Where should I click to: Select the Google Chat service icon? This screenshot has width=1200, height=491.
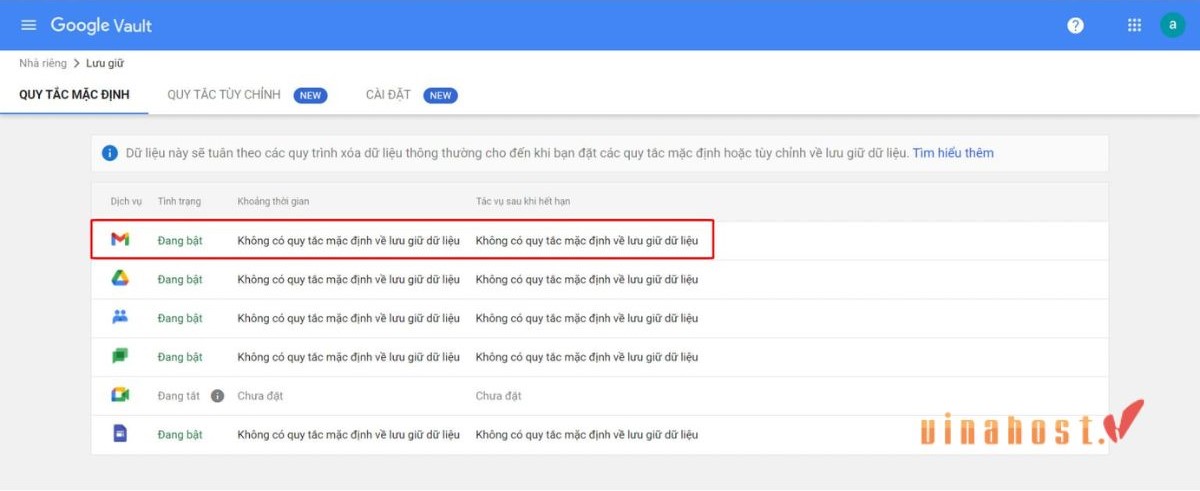[120, 356]
